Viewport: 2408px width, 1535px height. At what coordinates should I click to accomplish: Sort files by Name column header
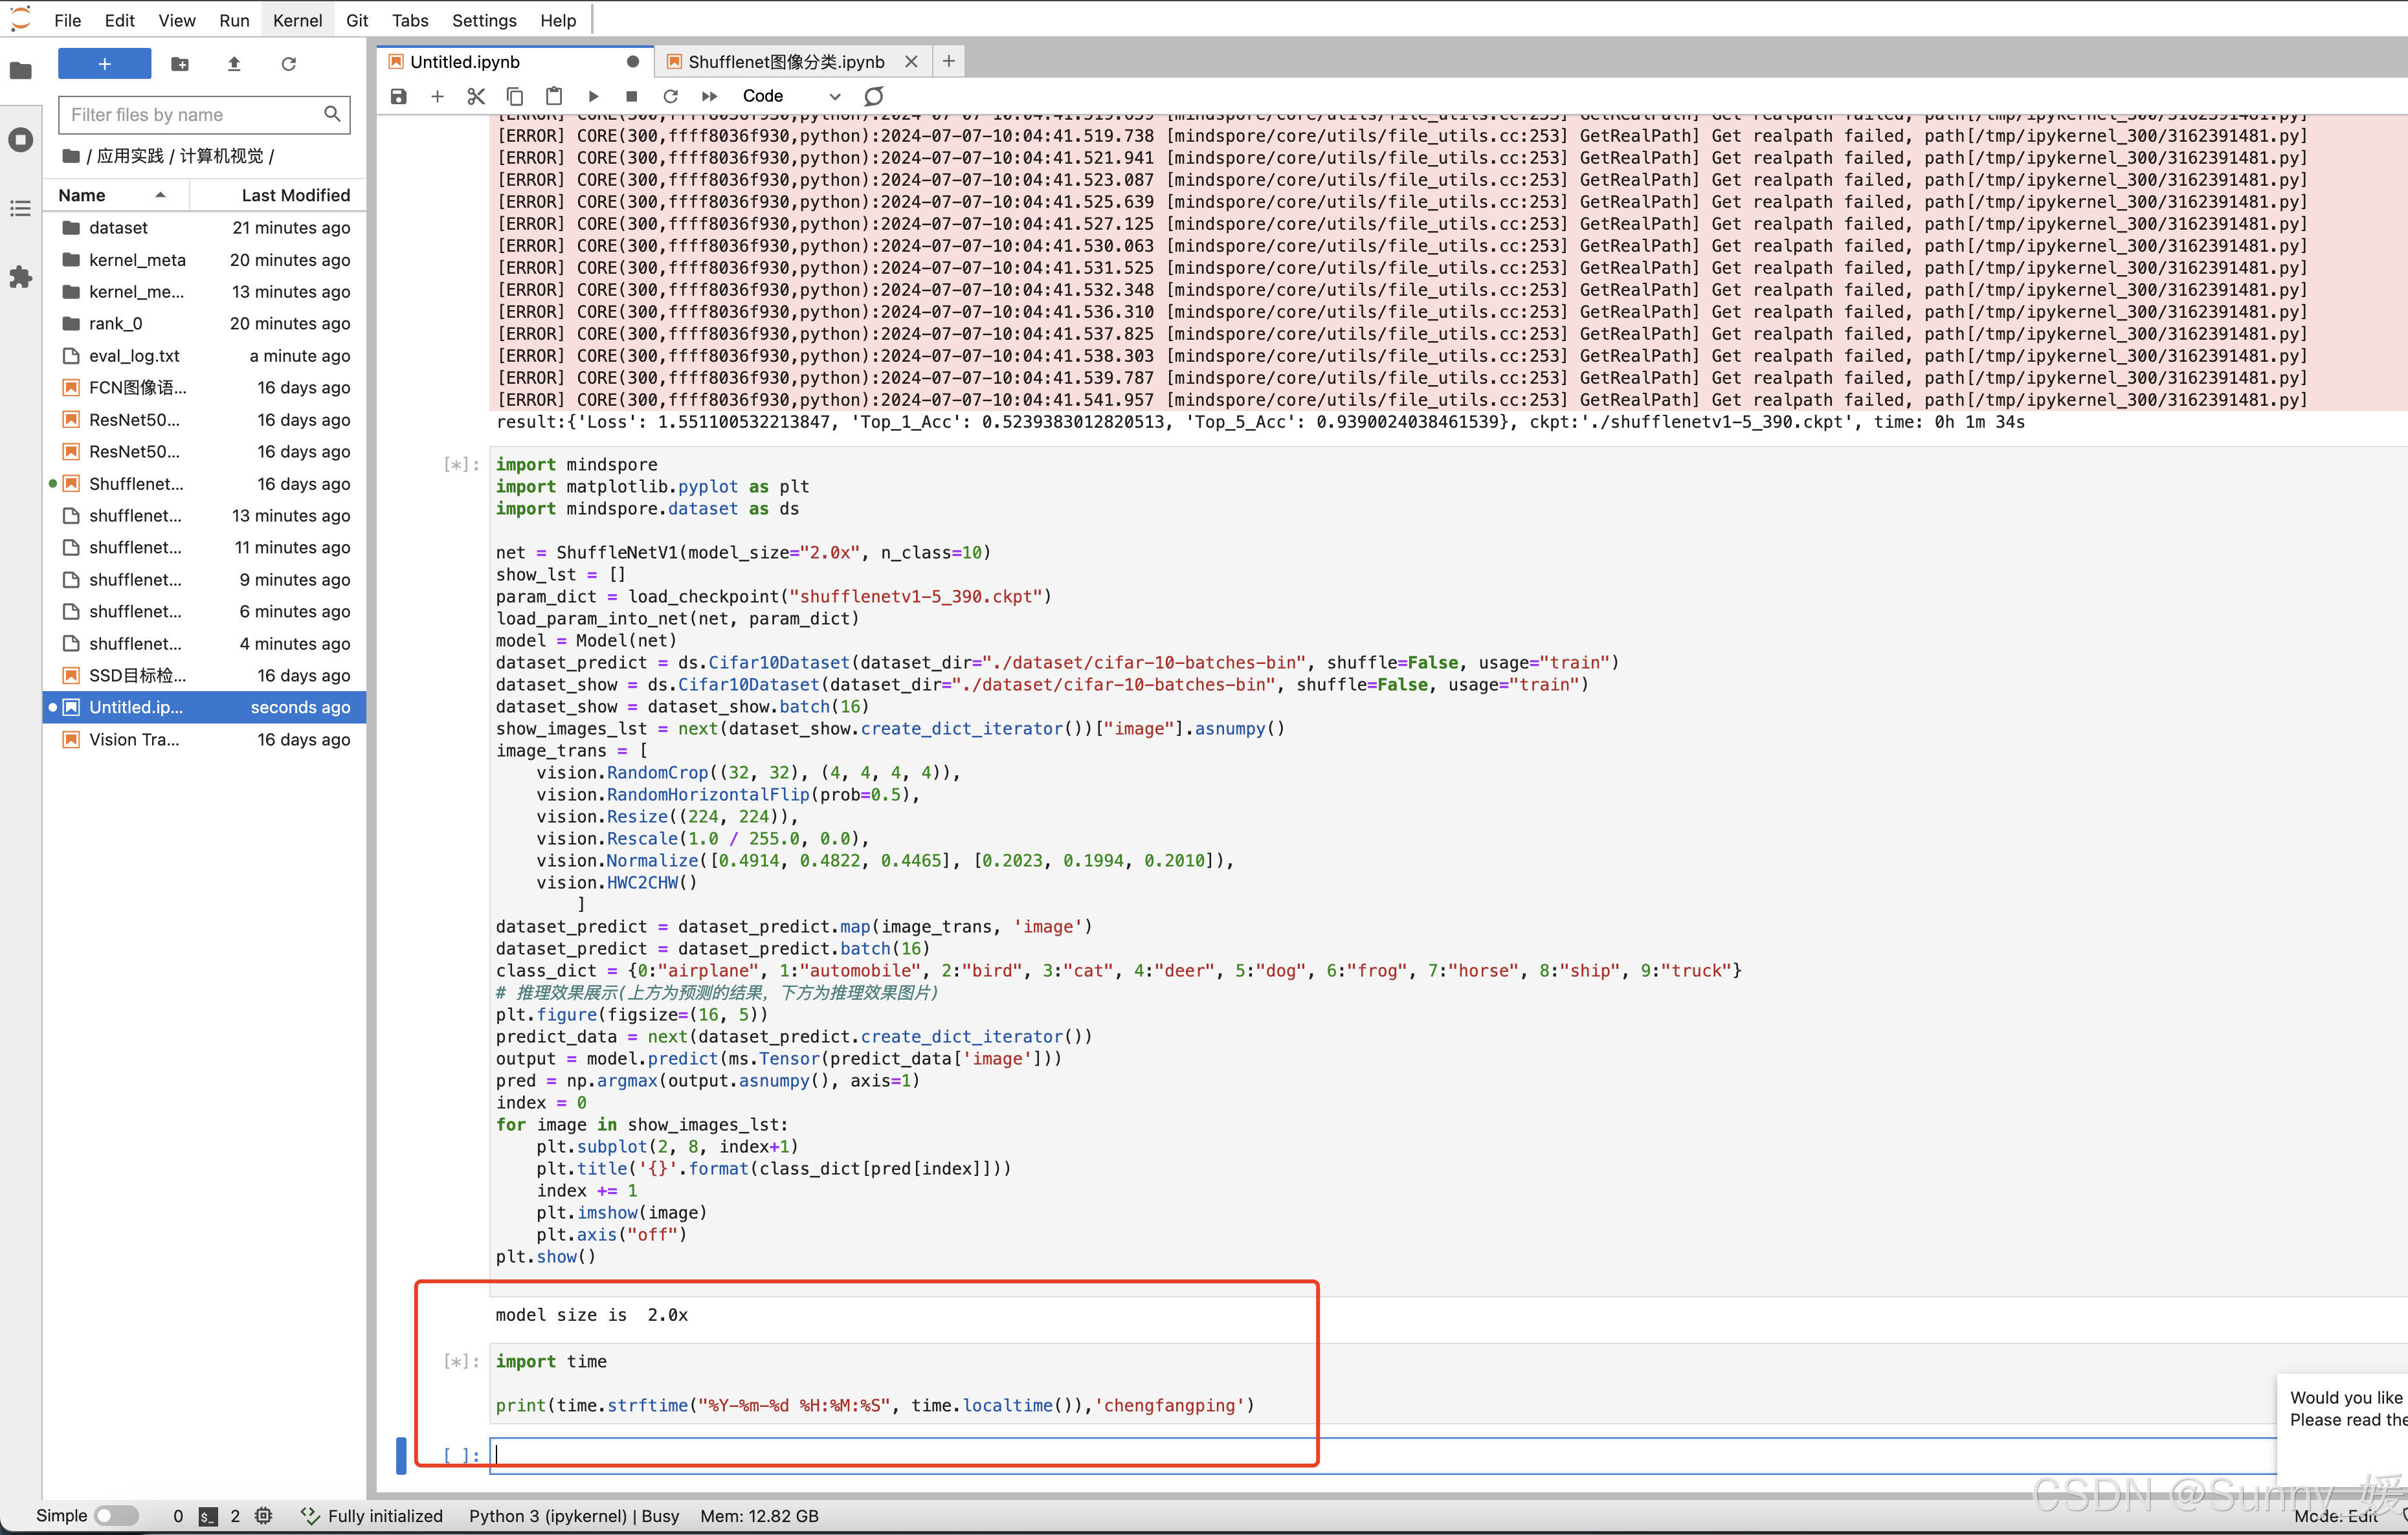[x=116, y=195]
